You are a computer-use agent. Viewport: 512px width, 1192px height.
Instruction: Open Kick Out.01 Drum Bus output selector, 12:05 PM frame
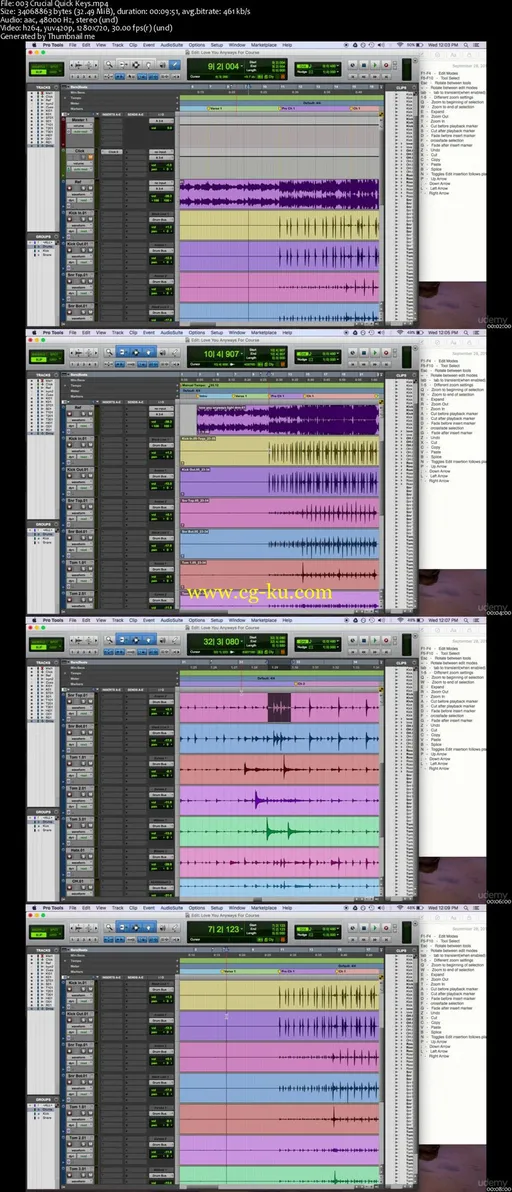click(161, 476)
